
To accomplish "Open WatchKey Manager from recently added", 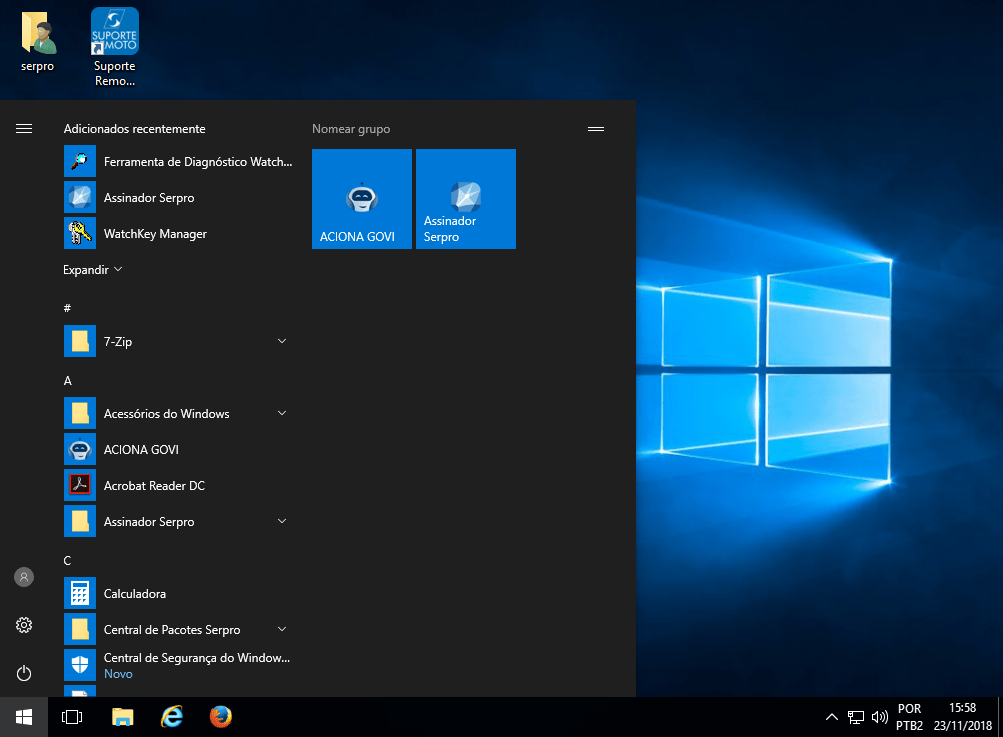I will coord(155,234).
